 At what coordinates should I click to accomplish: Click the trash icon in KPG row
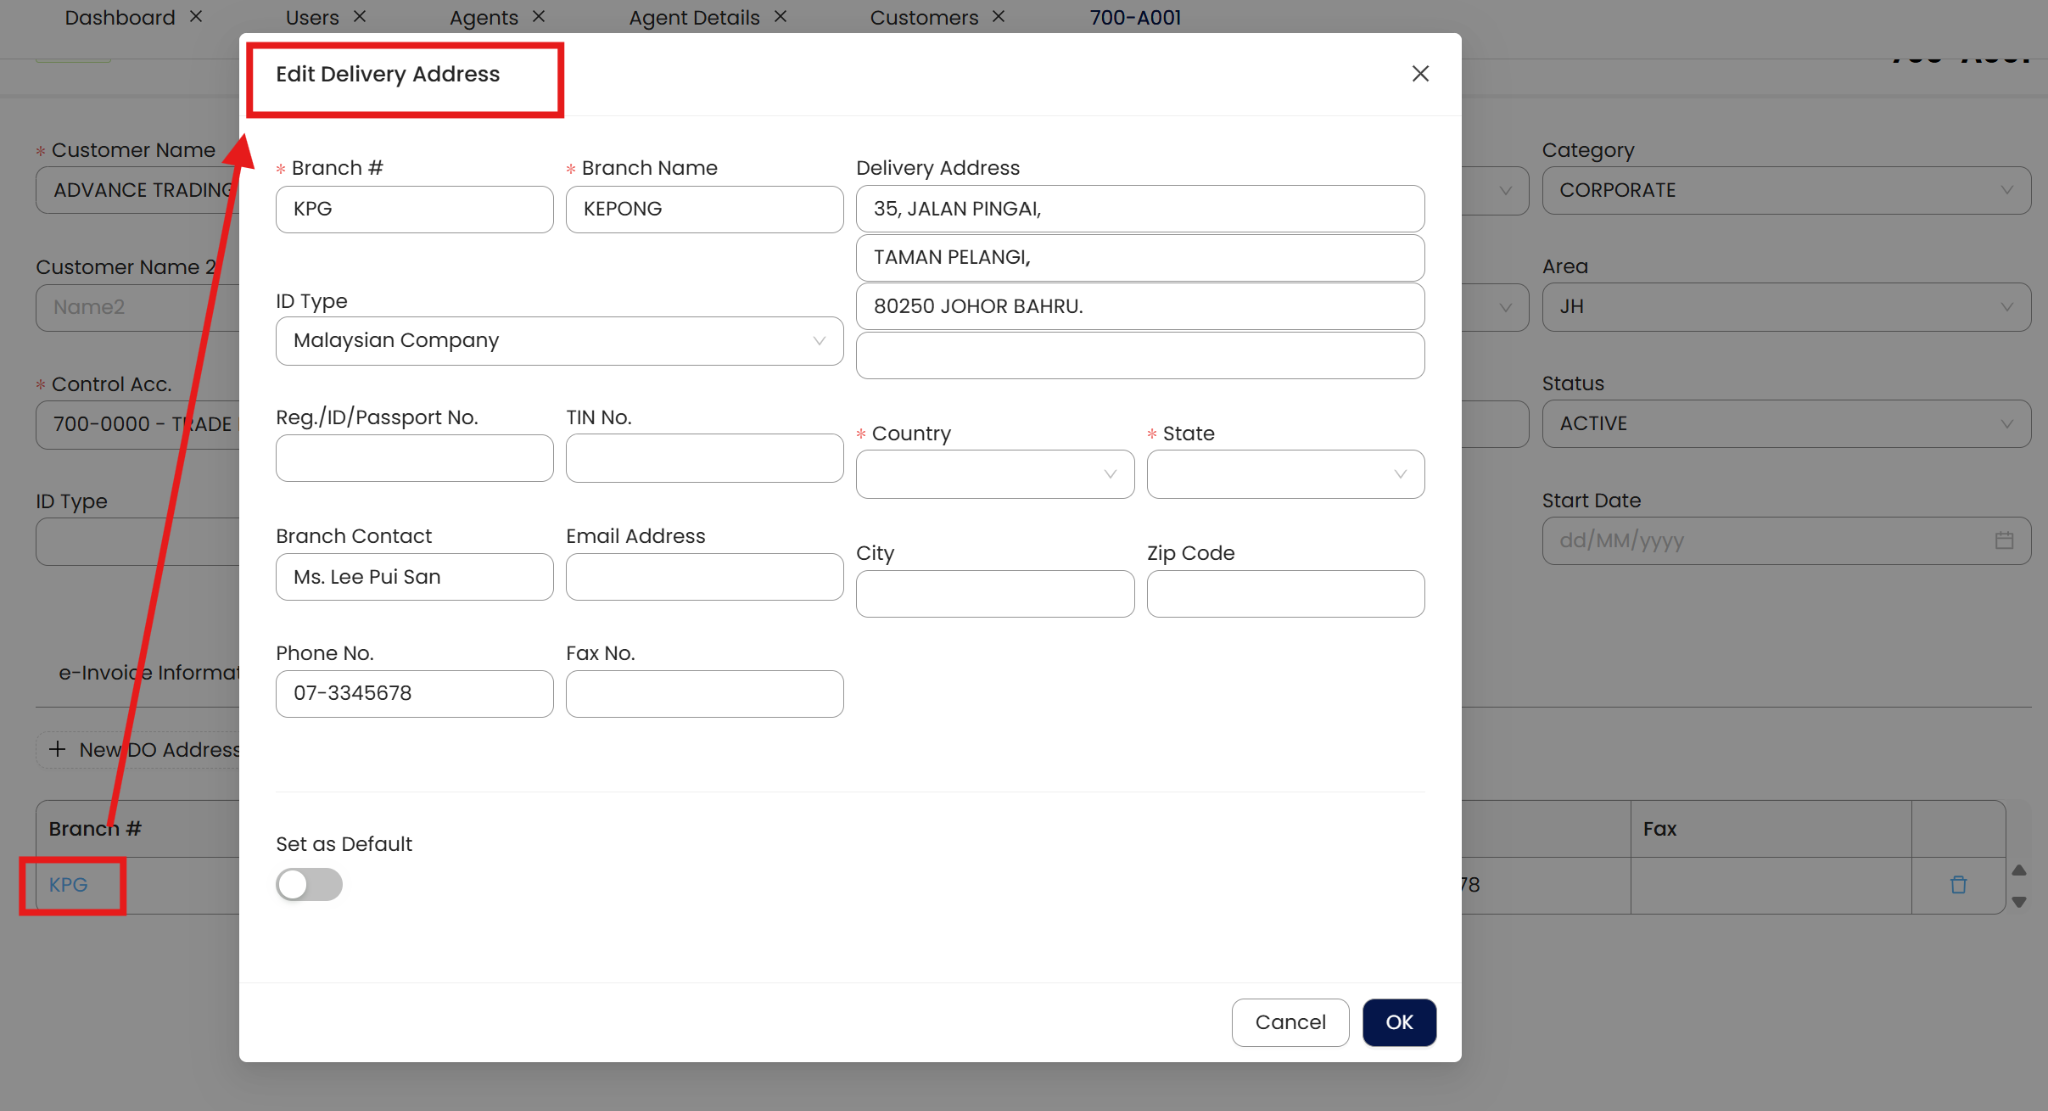1958,884
